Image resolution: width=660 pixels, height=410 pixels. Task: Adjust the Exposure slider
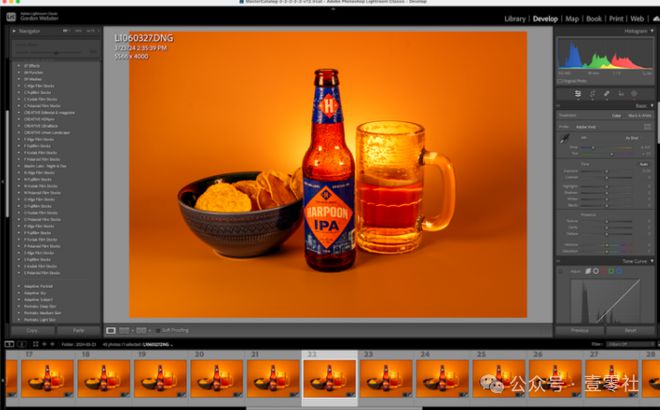[x=606, y=171]
